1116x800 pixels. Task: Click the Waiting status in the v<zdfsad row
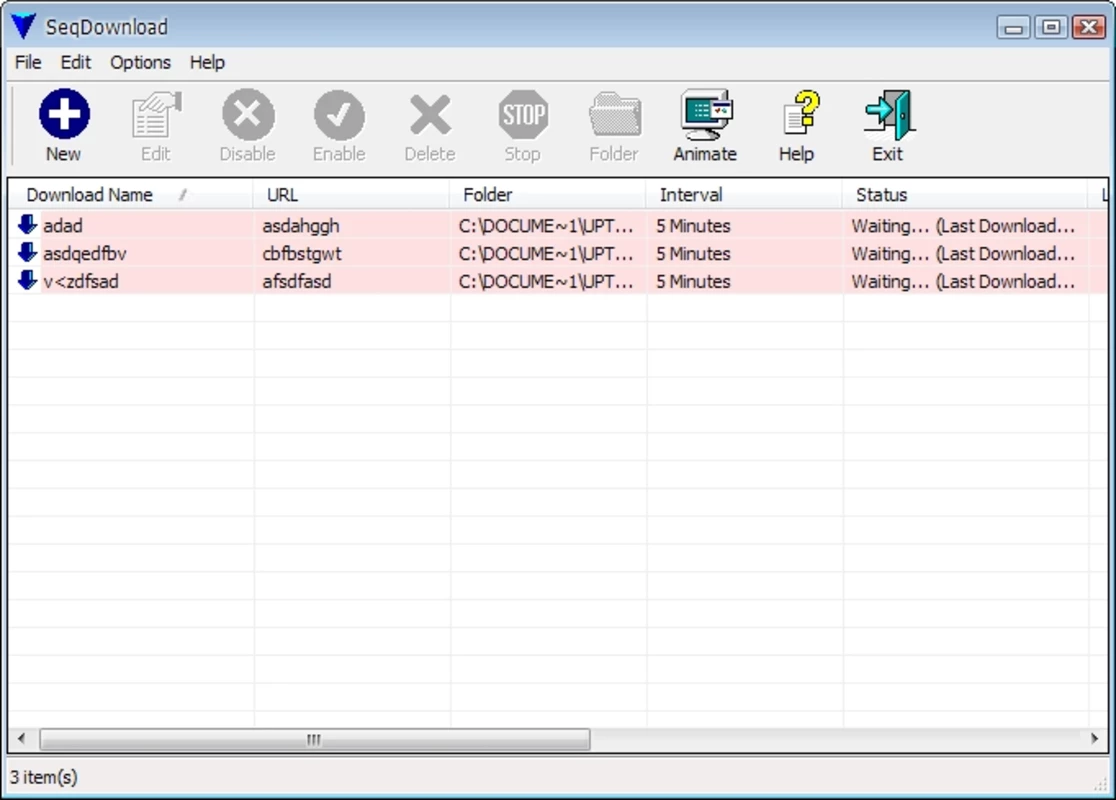click(x=963, y=281)
